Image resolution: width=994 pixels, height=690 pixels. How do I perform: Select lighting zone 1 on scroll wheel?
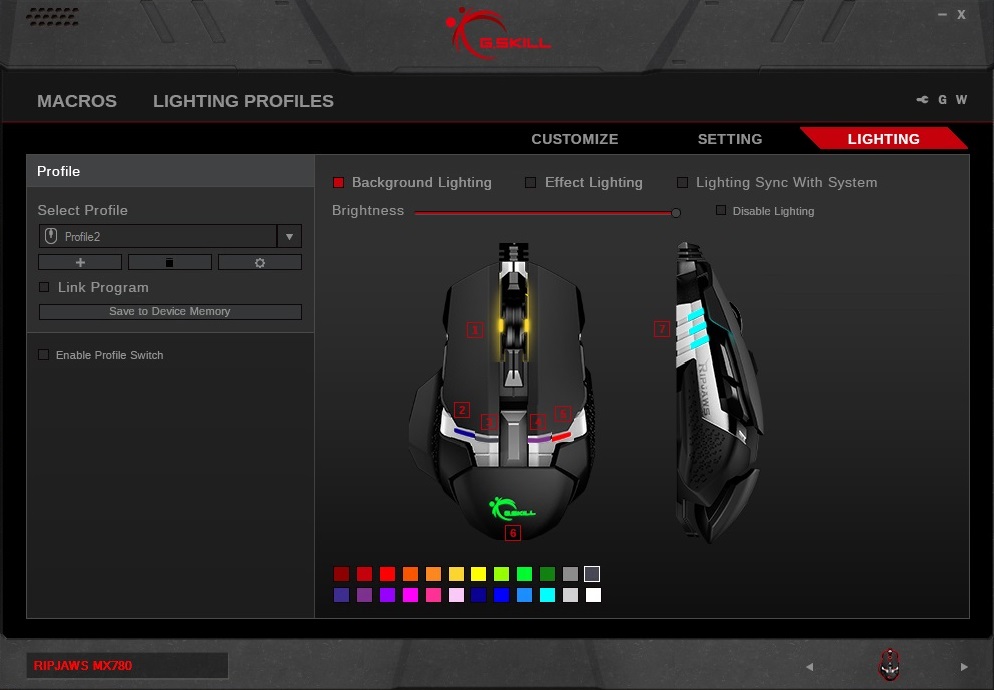coord(475,329)
